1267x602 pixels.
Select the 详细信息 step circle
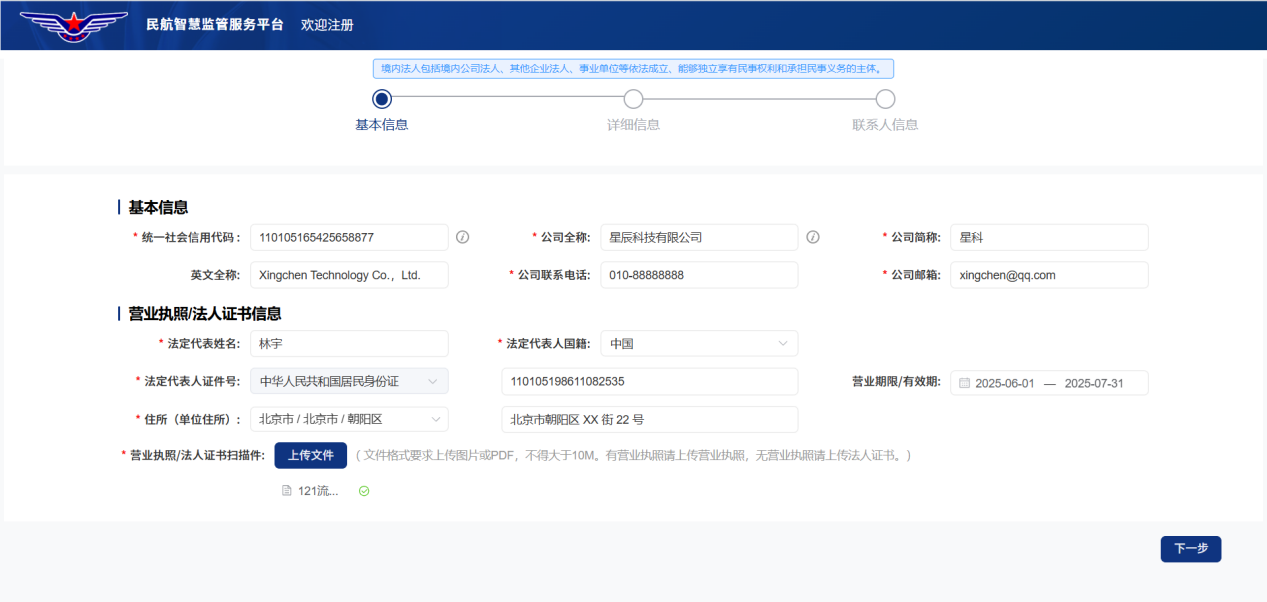point(633,99)
